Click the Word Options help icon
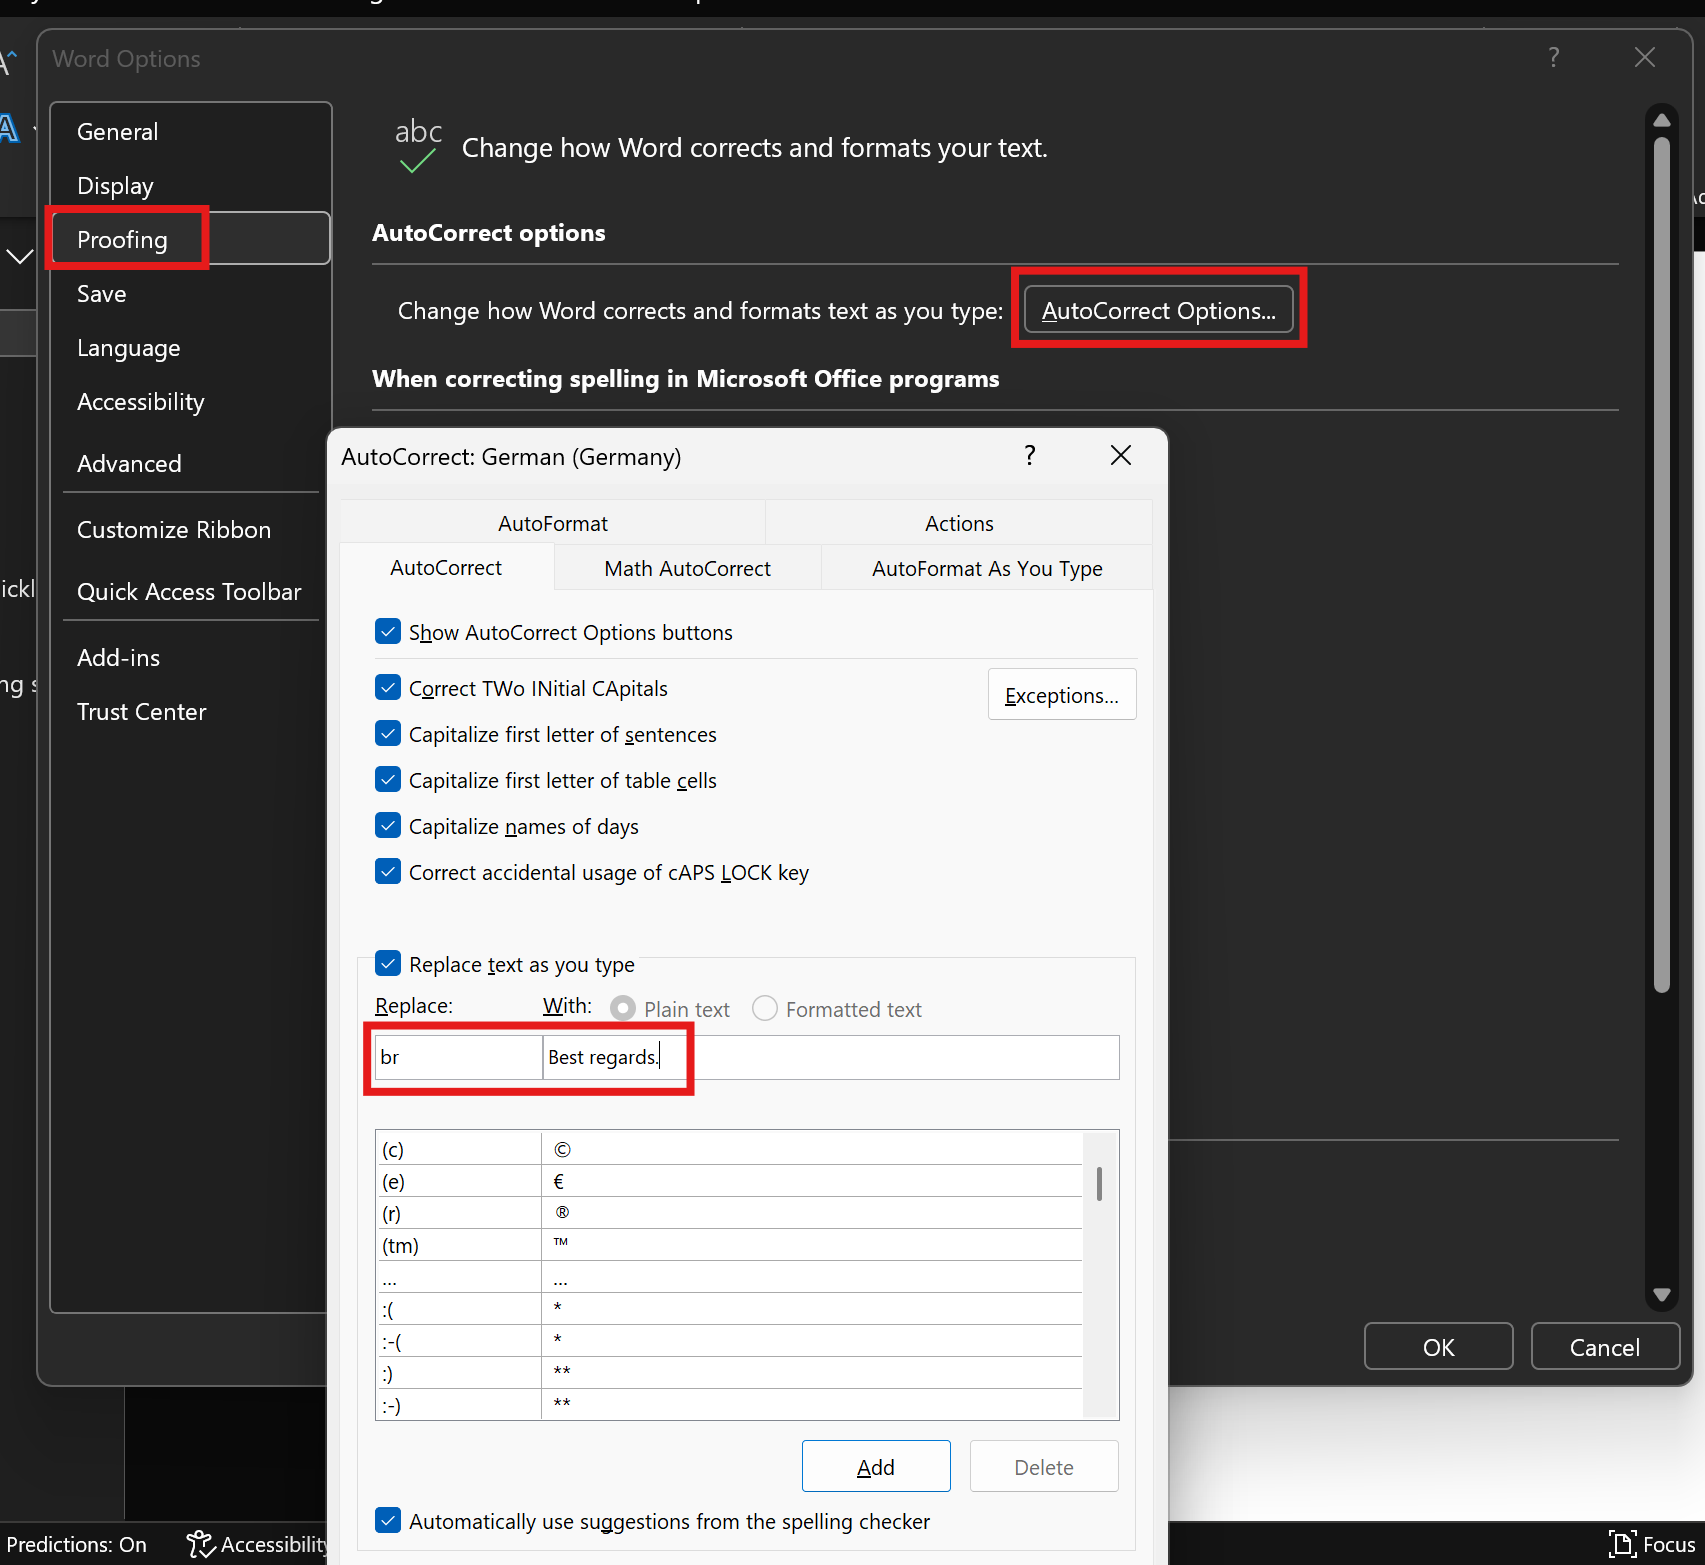 pyautogui.click(x=1554, y=58)
